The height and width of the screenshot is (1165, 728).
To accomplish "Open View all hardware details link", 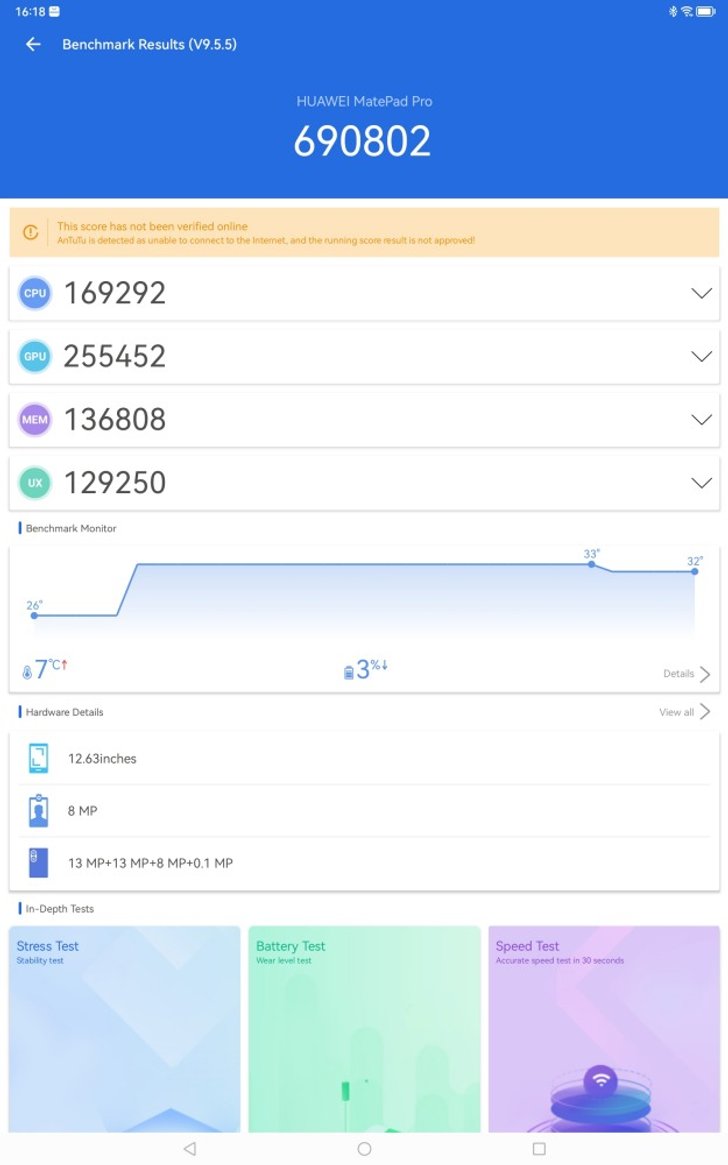I will (676, 712).
